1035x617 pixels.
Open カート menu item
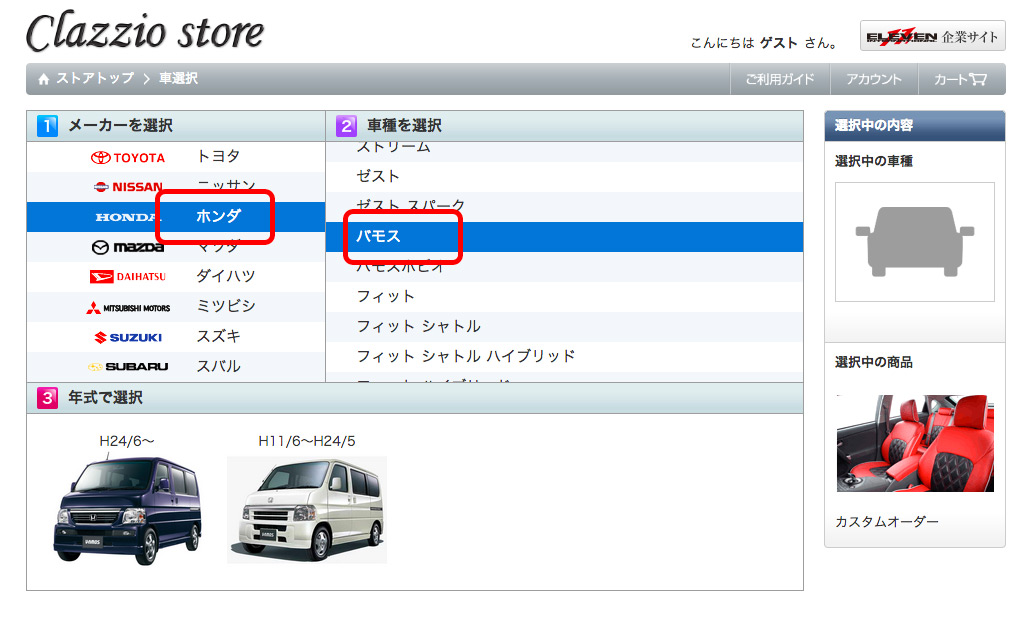[x=961, y=79]
